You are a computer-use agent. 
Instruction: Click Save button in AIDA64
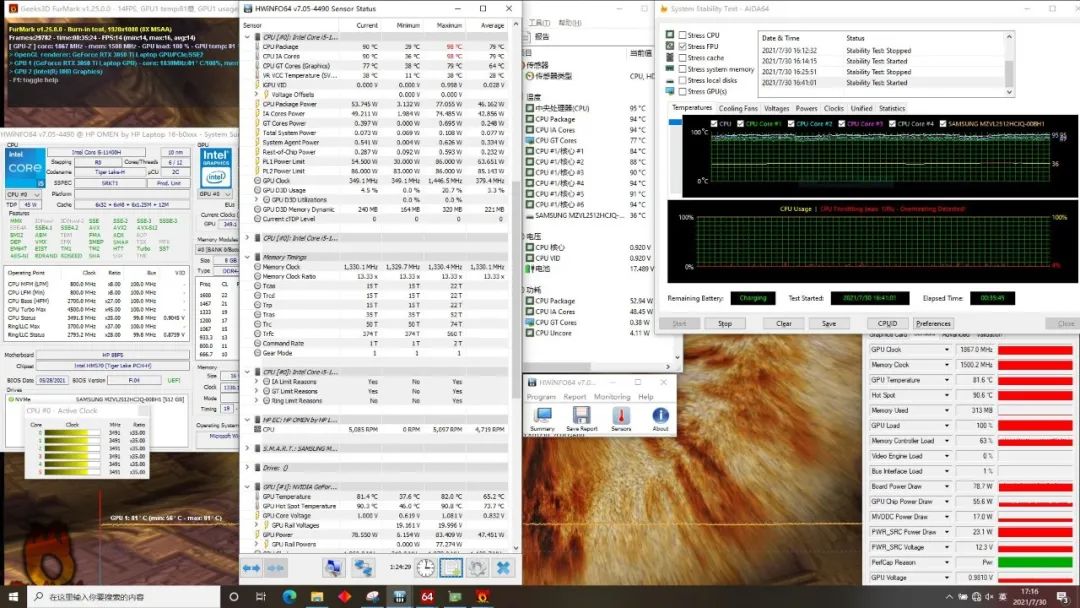pos(829,324)
